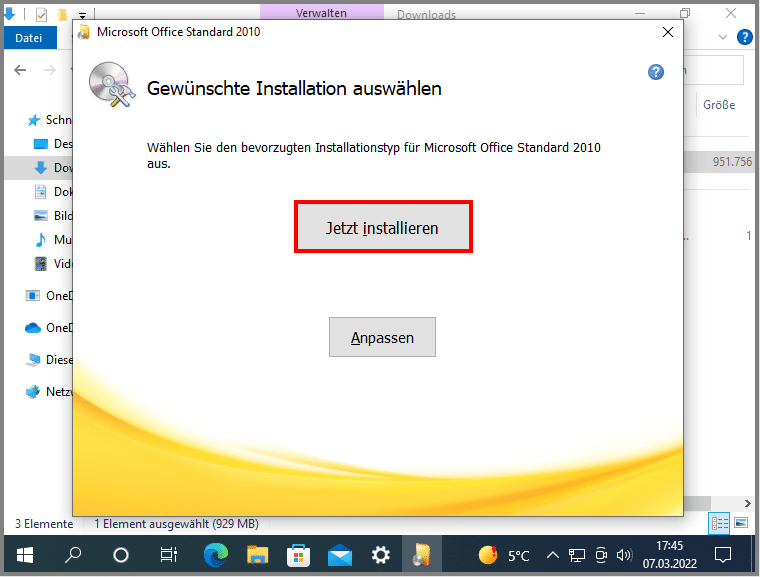Screen dimensions: 760x577
Task: Open taskbar search magnifier
Action: (x=74, y=554)
